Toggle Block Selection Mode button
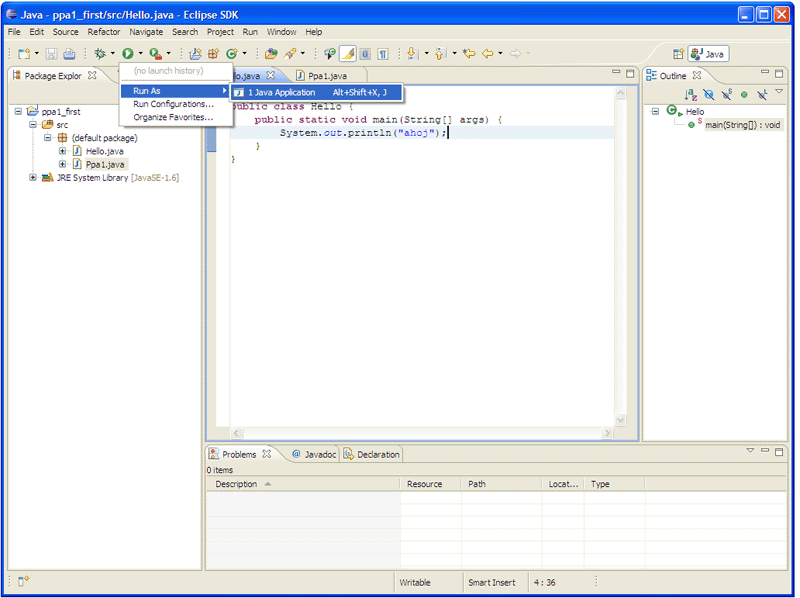This screenshot has height=598, width=800. pos(365,54)
